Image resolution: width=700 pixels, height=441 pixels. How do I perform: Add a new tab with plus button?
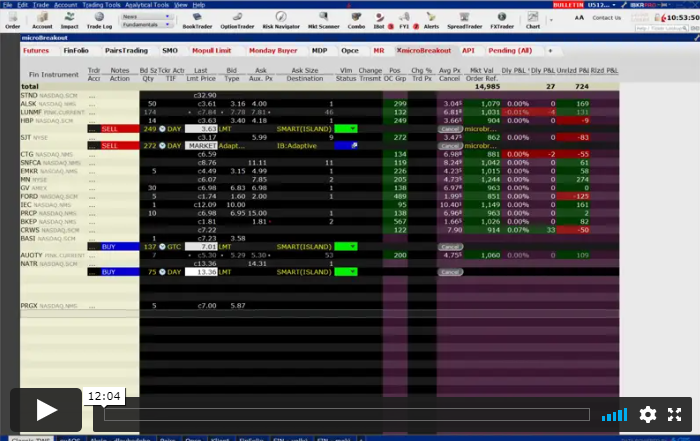pyautogui.click(x=550, y=50)
